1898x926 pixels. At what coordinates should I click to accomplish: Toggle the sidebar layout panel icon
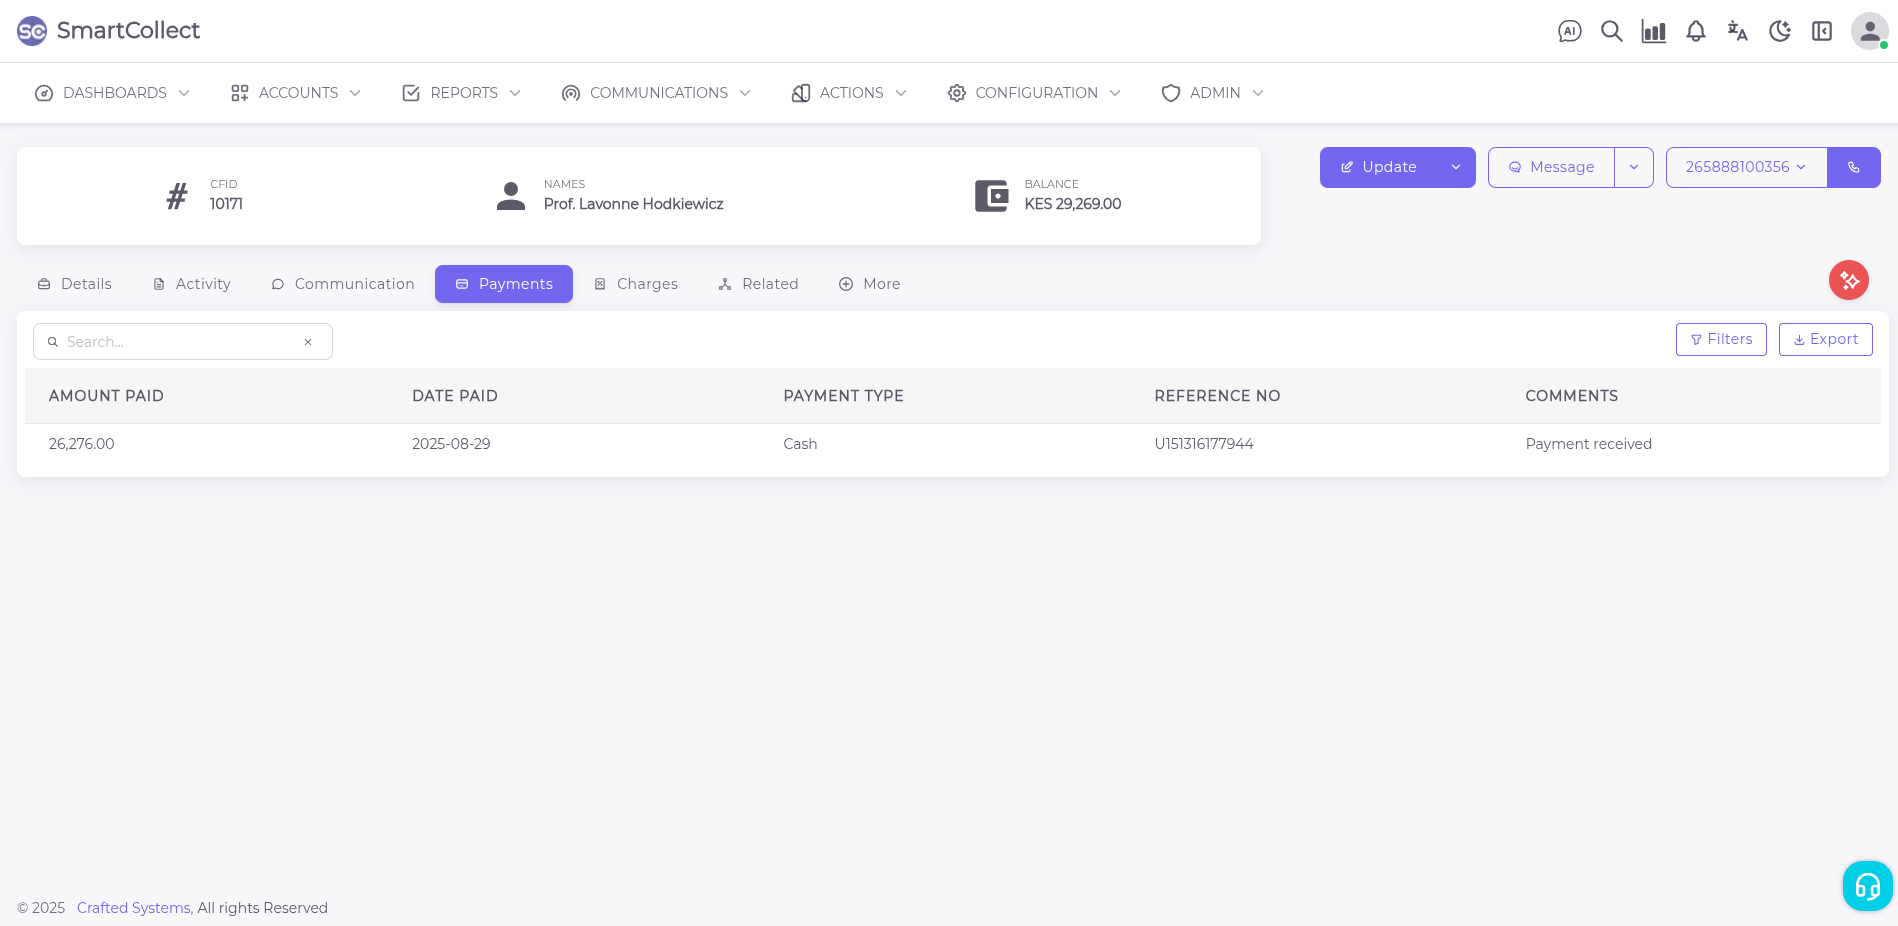pos(1821,31)
